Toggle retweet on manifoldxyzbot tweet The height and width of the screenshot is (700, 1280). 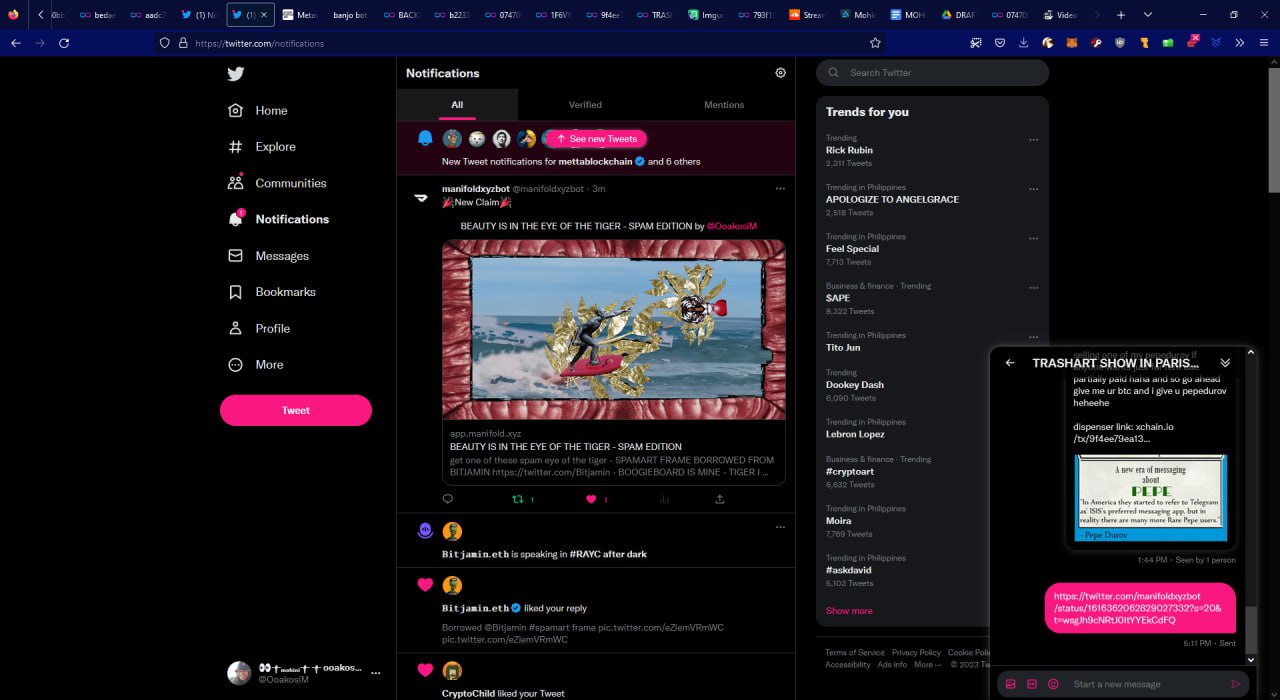coord(518,499)
